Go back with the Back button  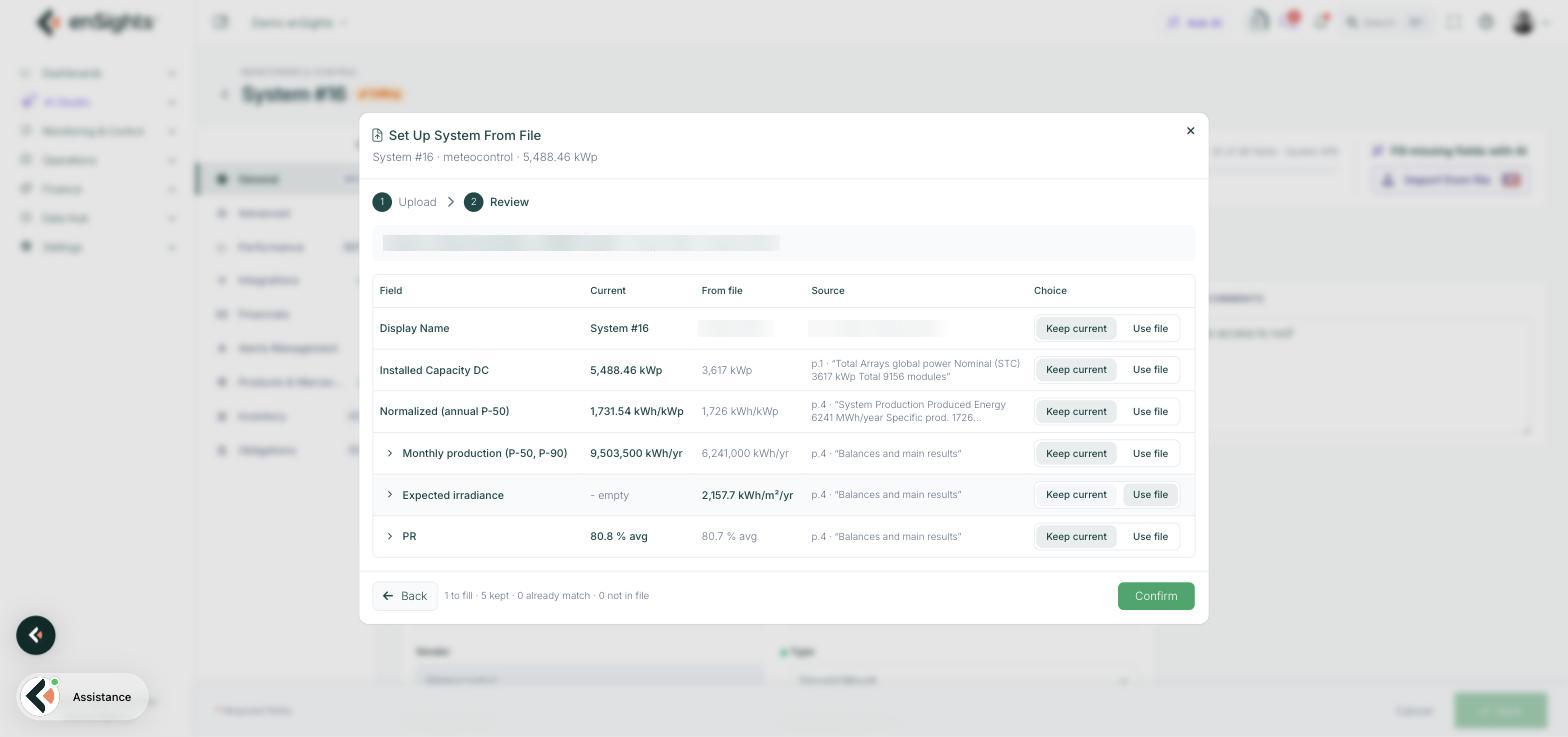[x=405, y=596]
